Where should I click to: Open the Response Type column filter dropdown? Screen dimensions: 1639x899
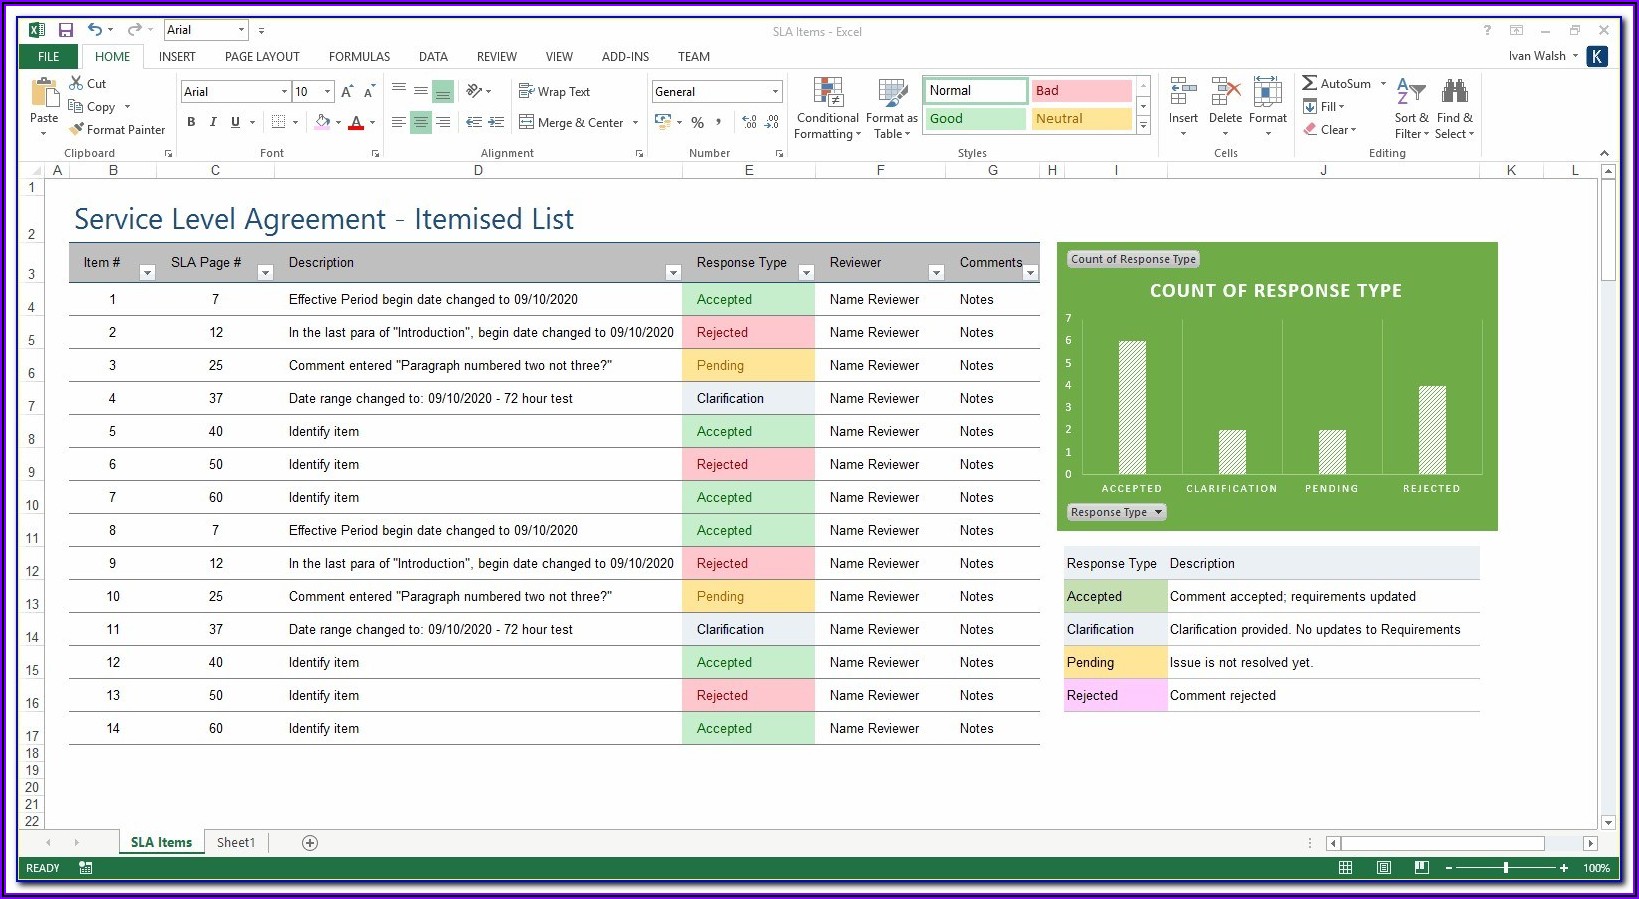[806, 272]
